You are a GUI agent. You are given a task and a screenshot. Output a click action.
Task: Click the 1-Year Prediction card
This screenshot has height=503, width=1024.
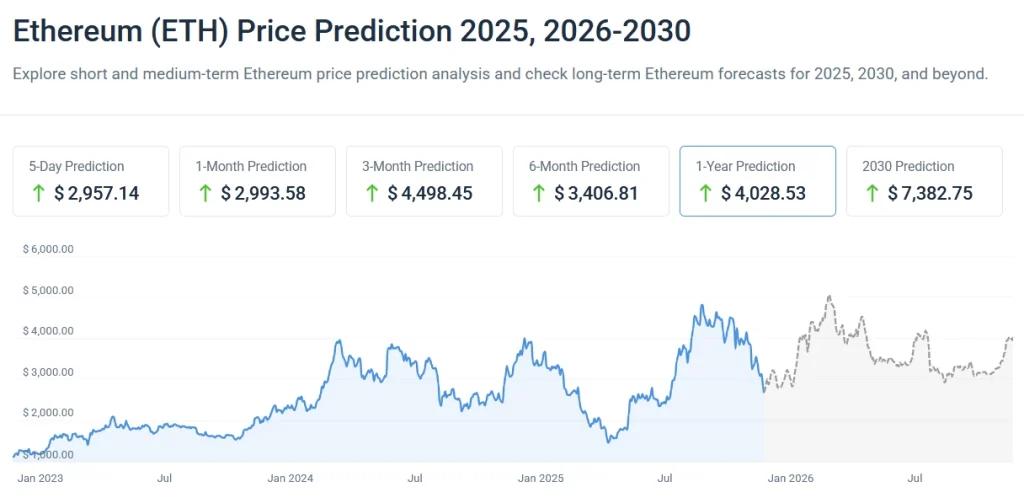(757, 181)
